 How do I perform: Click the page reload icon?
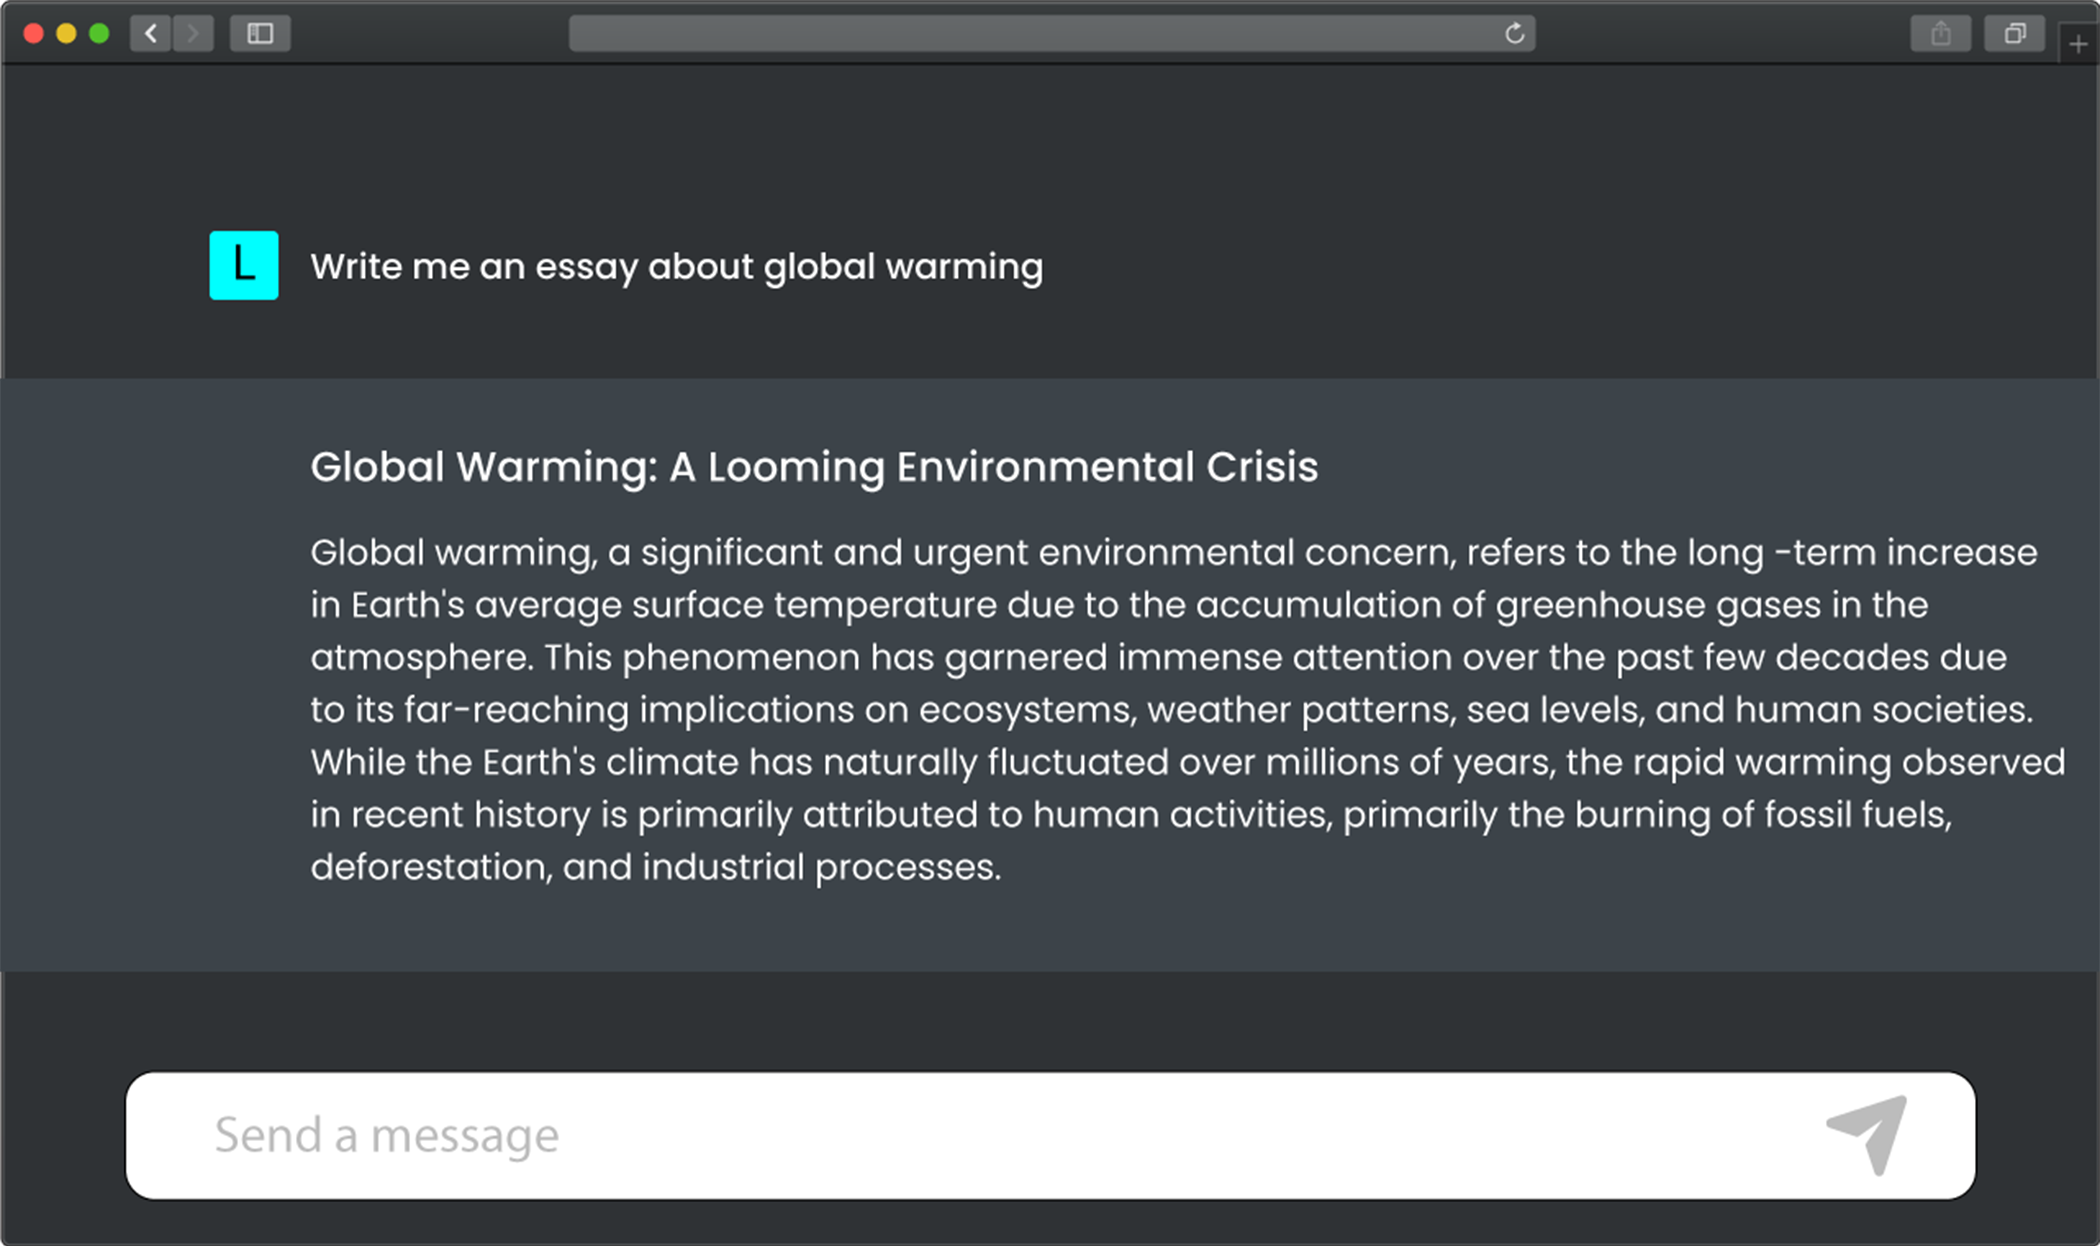1514,34
